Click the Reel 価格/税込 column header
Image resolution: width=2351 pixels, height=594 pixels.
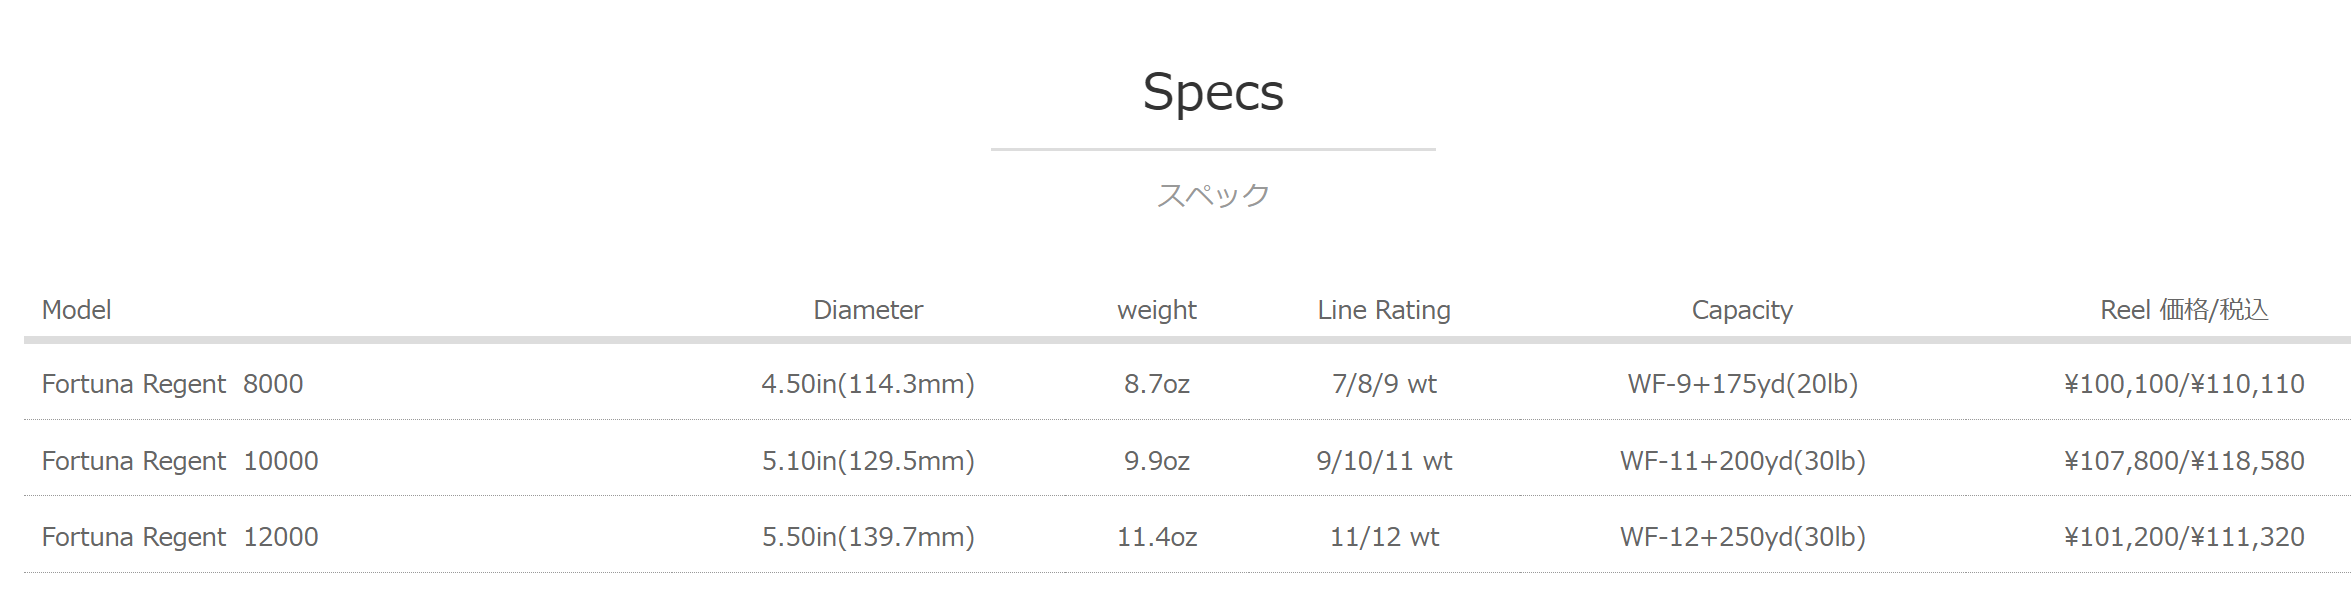2184,310
